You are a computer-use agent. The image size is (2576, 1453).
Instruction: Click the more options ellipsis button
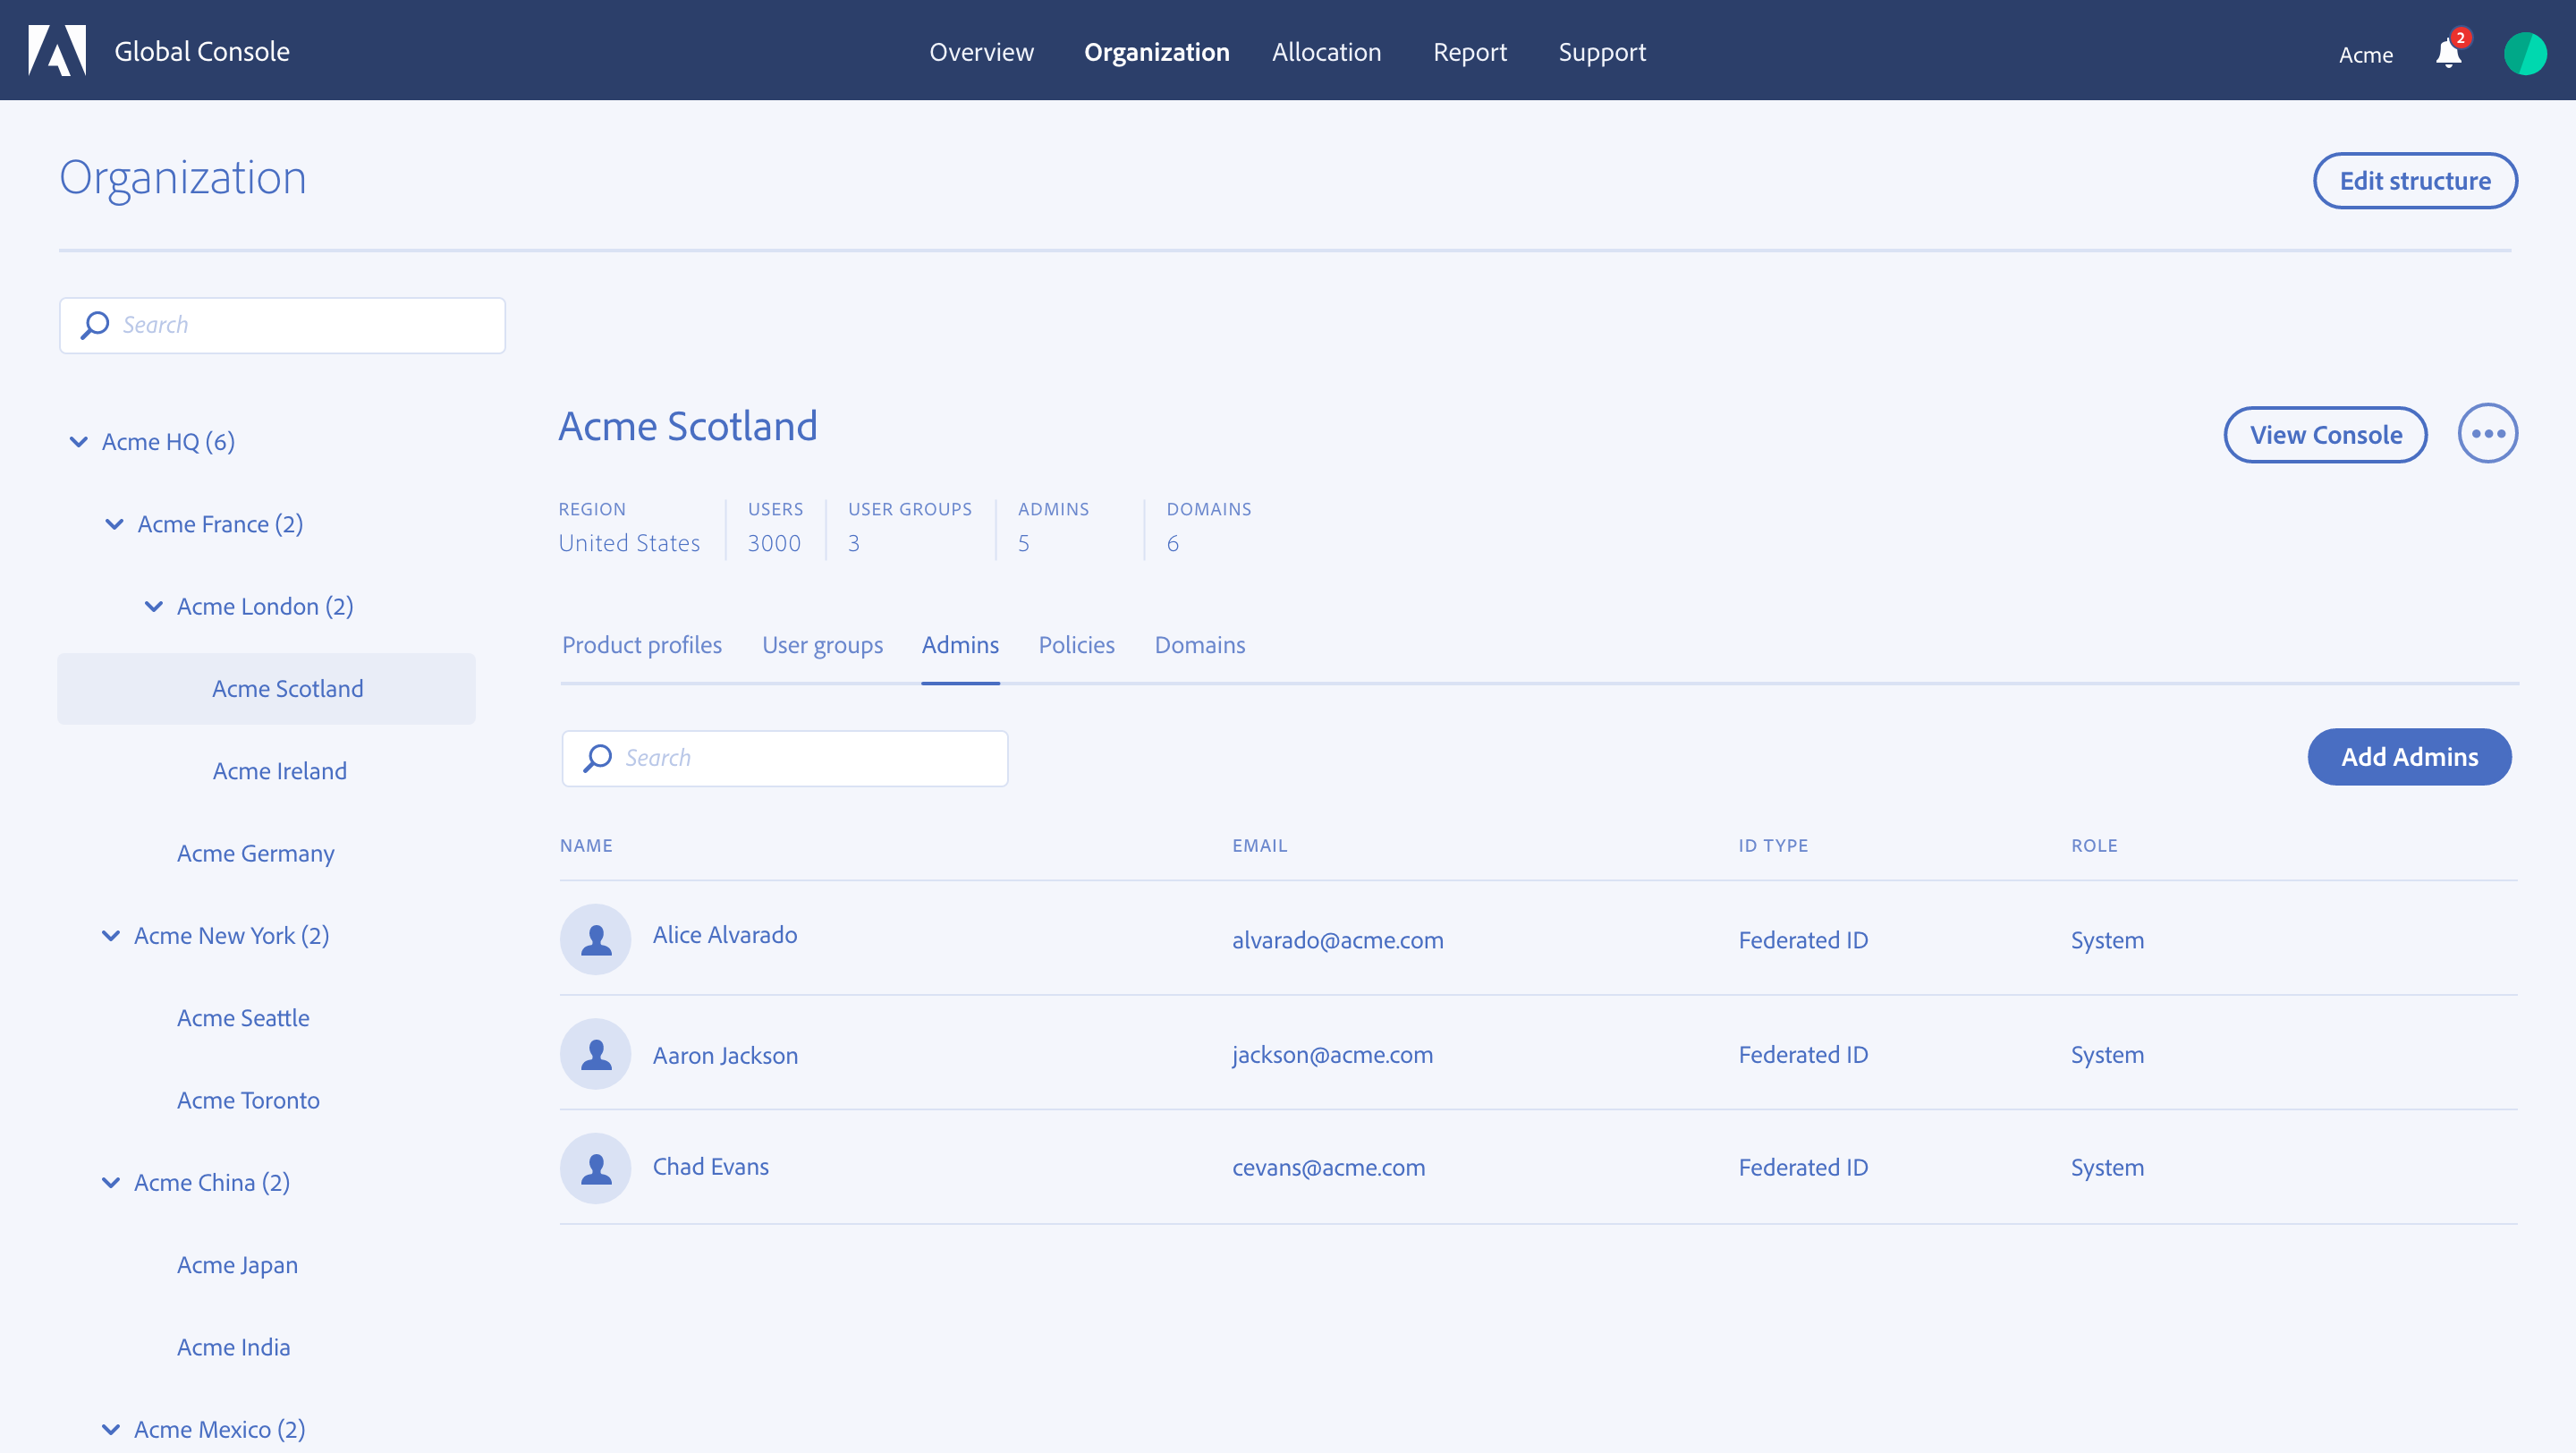click(x=2487, y=433)
